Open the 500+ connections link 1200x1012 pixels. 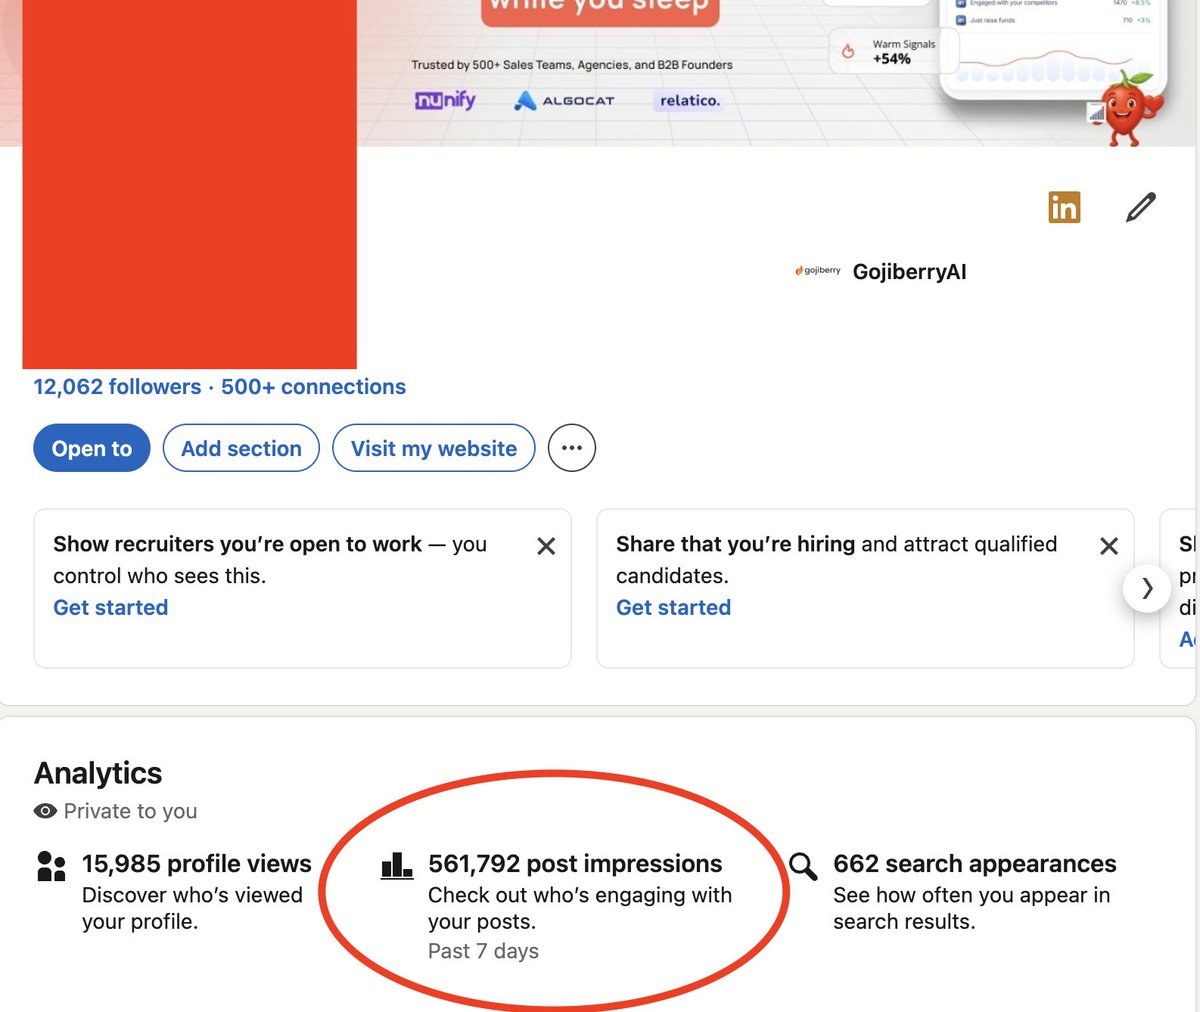coord(313,387)
